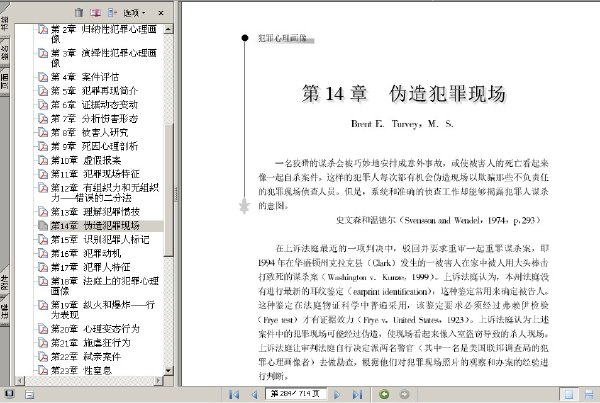
Task: Click PDF icon beside 第10章 虚假报案
Action: (x=43, y=160)
